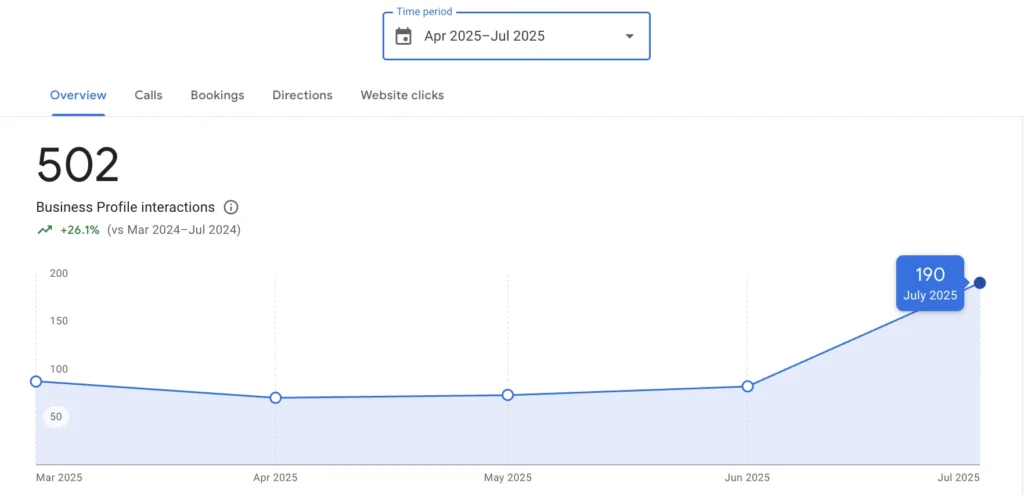Click the info icon beside Business Profile interactions

pyautogui.click(x=231, y=208)
